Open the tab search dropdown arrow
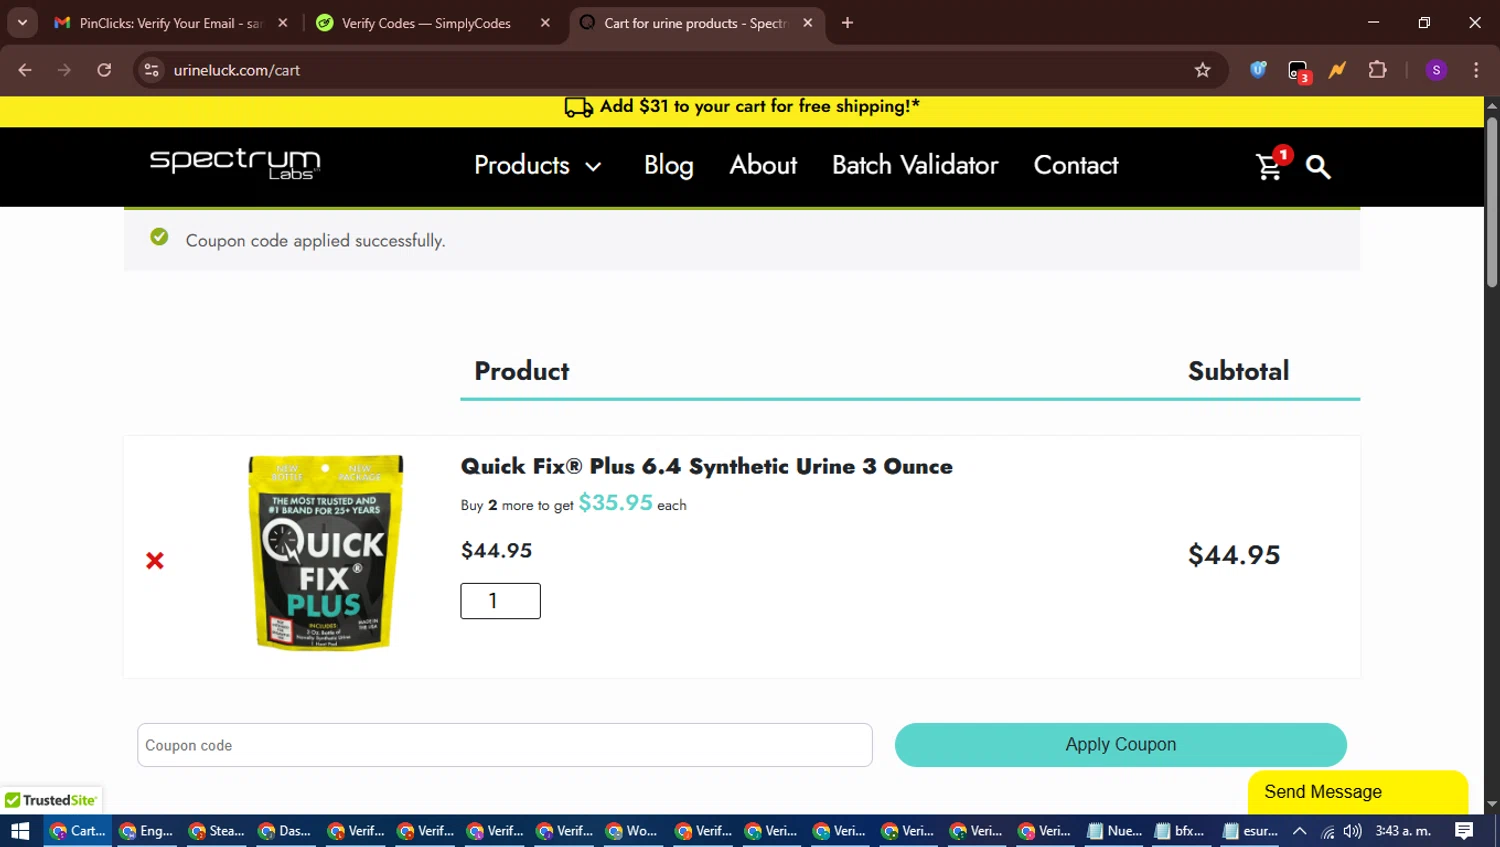This screenshot has width=1500, height=847. (22, 22)
